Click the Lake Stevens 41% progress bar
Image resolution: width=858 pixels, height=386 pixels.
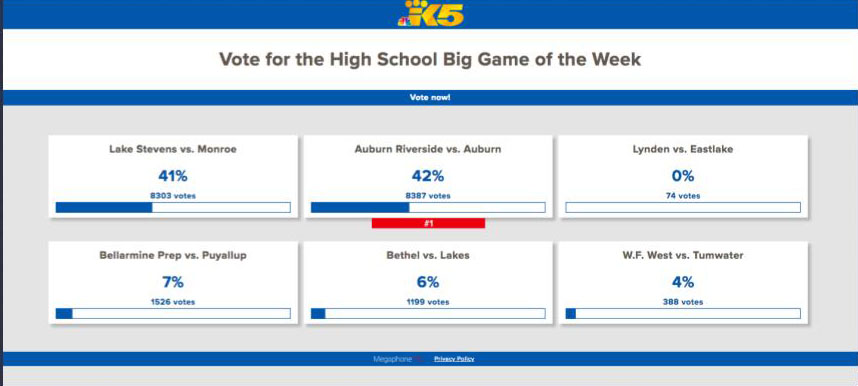pos(173,208)
